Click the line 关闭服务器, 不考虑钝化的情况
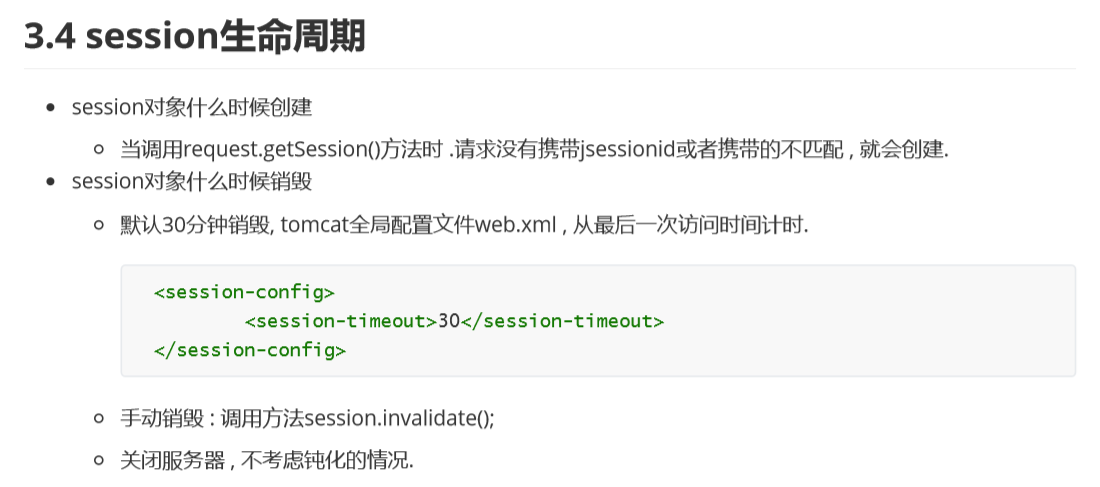The image size is (1100, 487). (267, 461)
